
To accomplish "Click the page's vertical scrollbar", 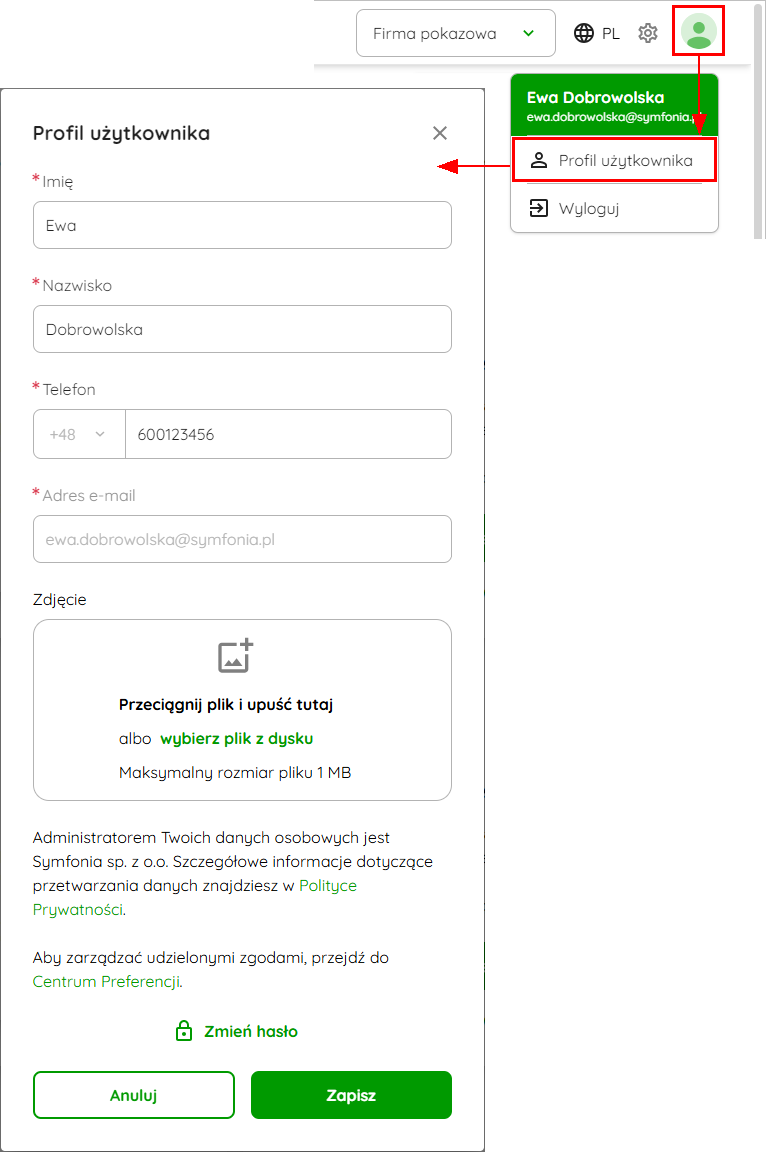I will pos(759,121).
